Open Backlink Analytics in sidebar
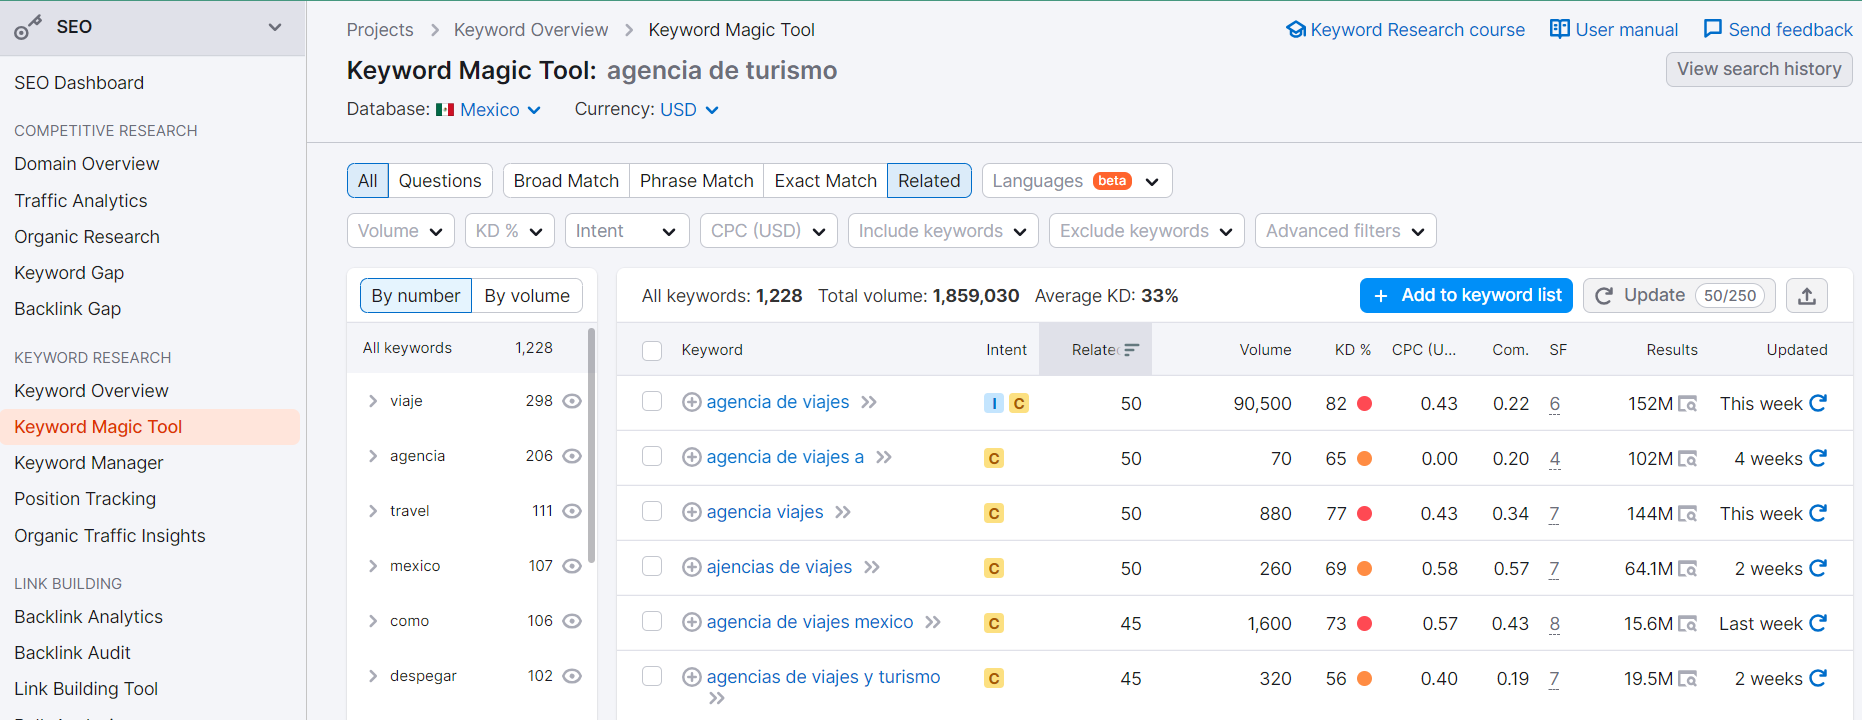Viewport: 1862px width, 720px height. pyautogui.click(x=88, y=617)
